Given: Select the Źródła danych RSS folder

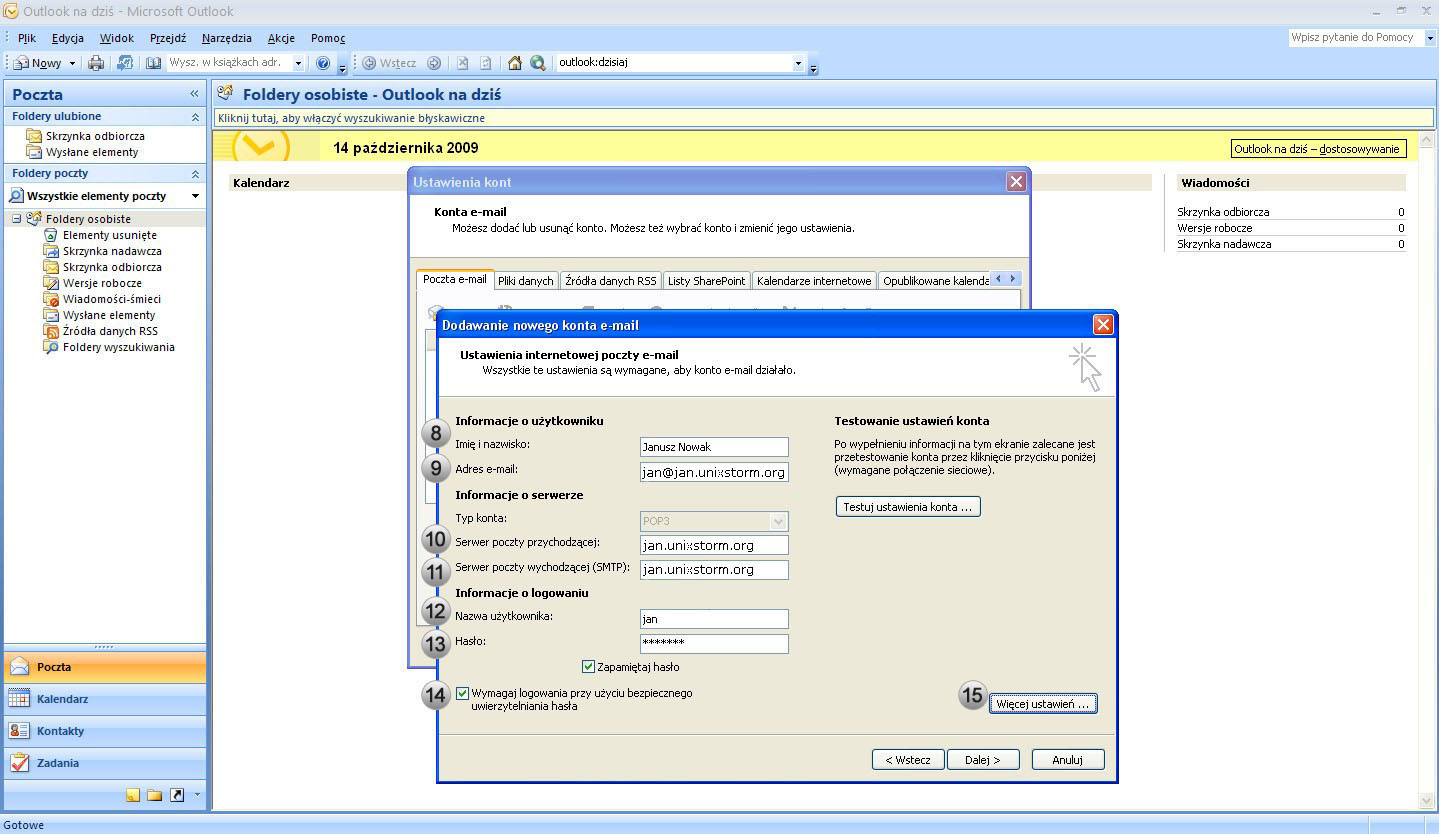Looking at the screenshot, I should pyautogui.click(x=110, y=331).
